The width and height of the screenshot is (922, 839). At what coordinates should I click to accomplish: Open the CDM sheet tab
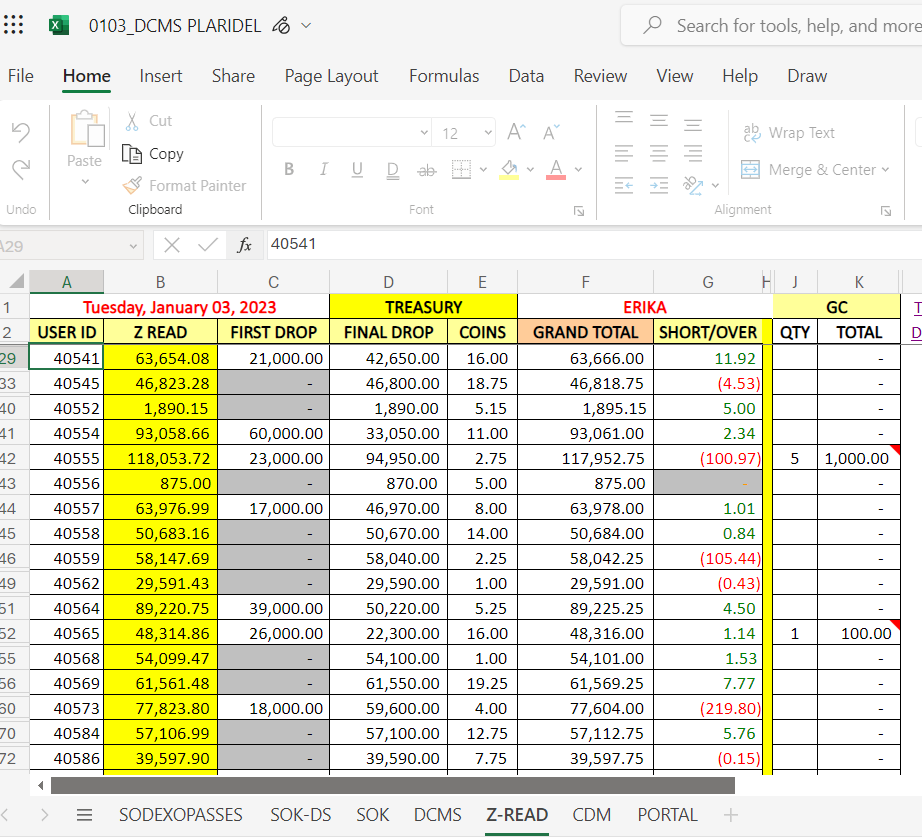click(592, 815)
